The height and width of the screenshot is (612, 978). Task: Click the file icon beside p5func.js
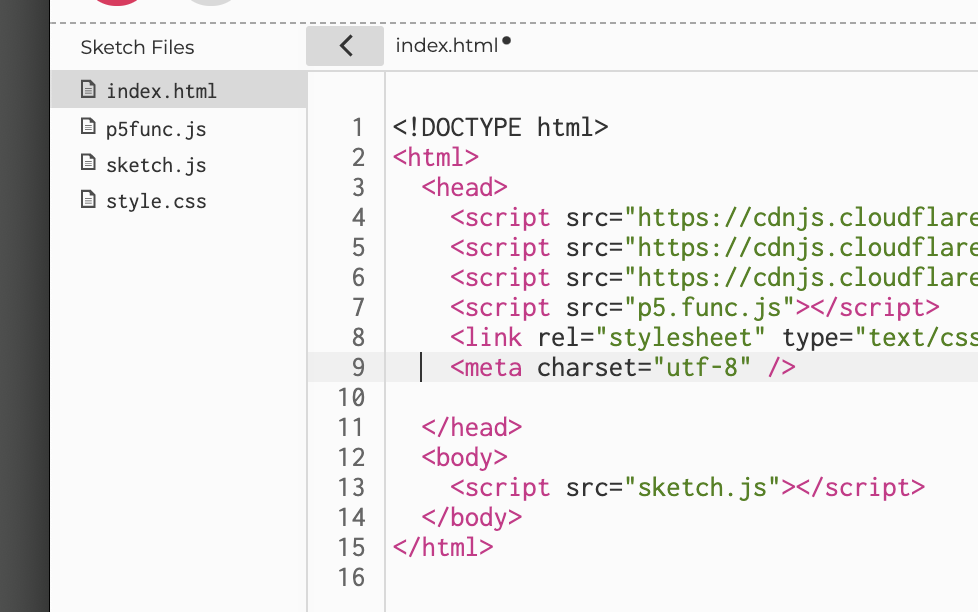(89, 127)
